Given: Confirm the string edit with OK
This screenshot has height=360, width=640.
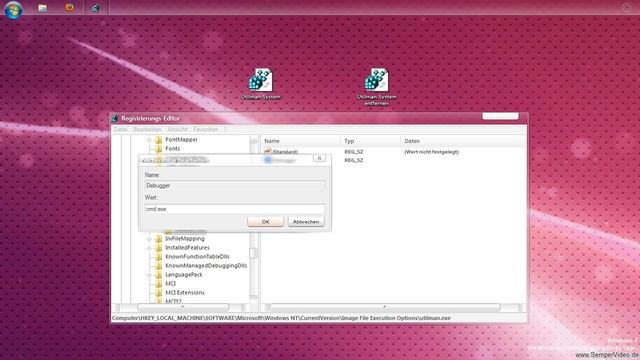Looking at the screenshot, I should pos(265,222).
